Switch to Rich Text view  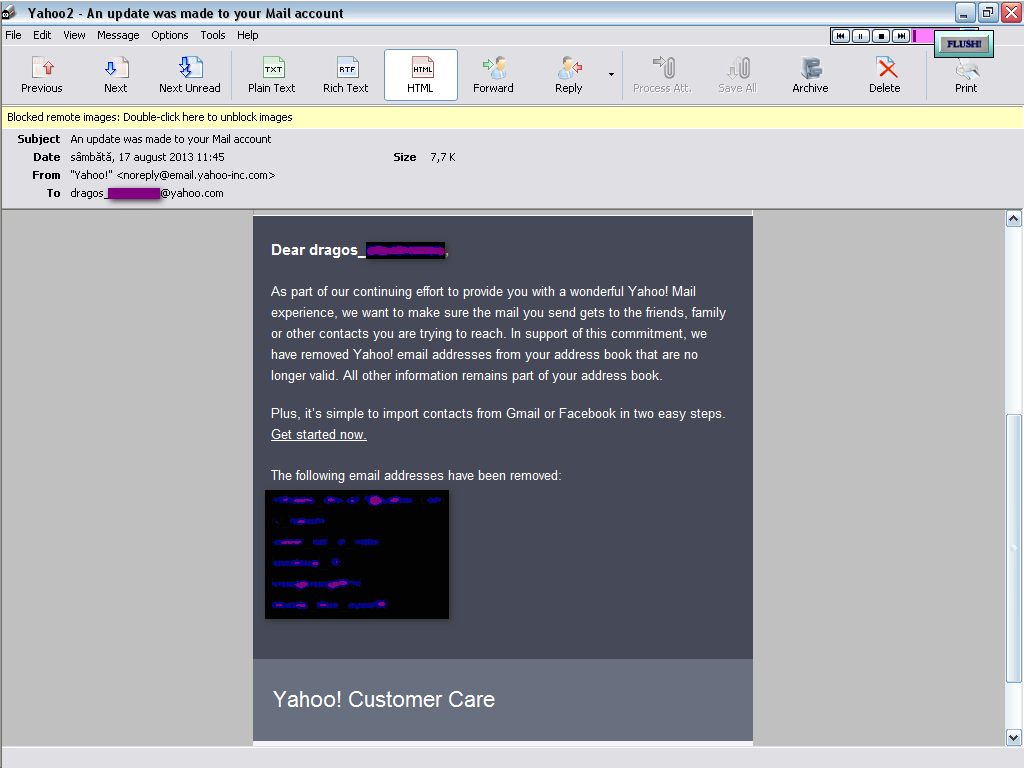[x=345, y=75]
